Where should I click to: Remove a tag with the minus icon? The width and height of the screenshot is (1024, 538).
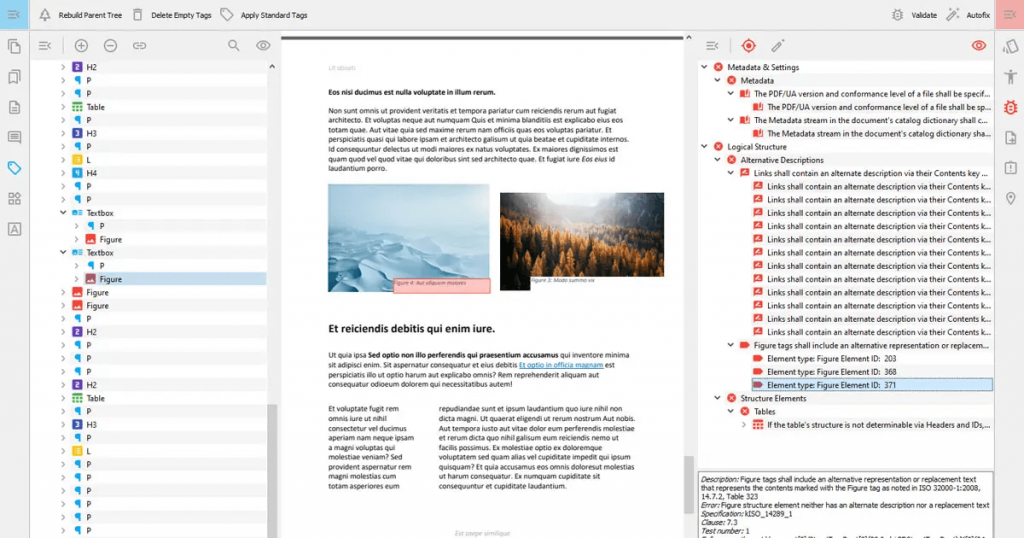(x=110, y=46)
